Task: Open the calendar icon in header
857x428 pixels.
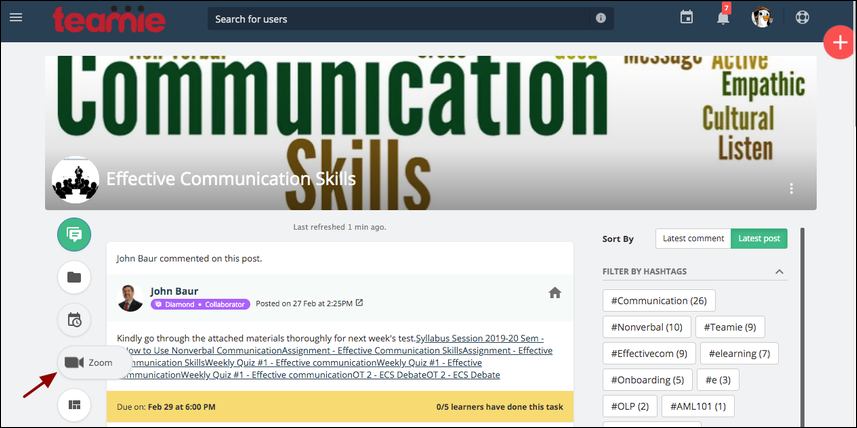Action: [686, 17]
